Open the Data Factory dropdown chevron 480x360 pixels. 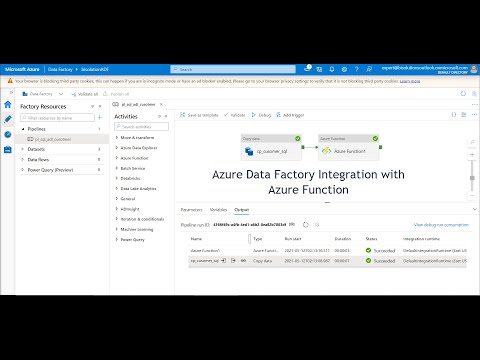[61, 94]
